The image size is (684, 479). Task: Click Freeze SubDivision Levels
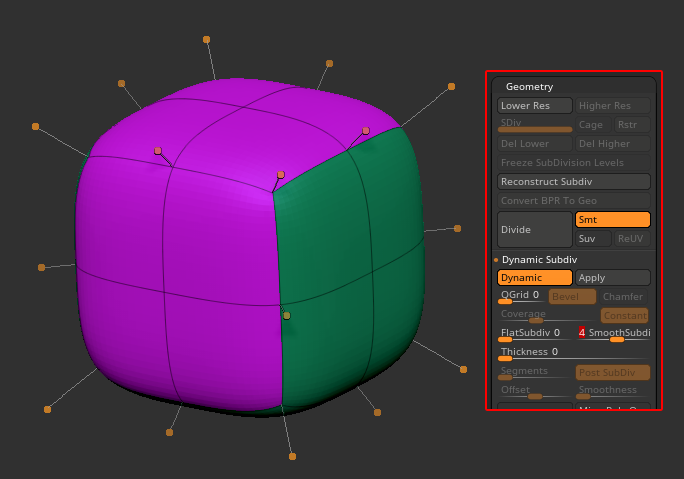pyautogui.click(x=573, y=163)
